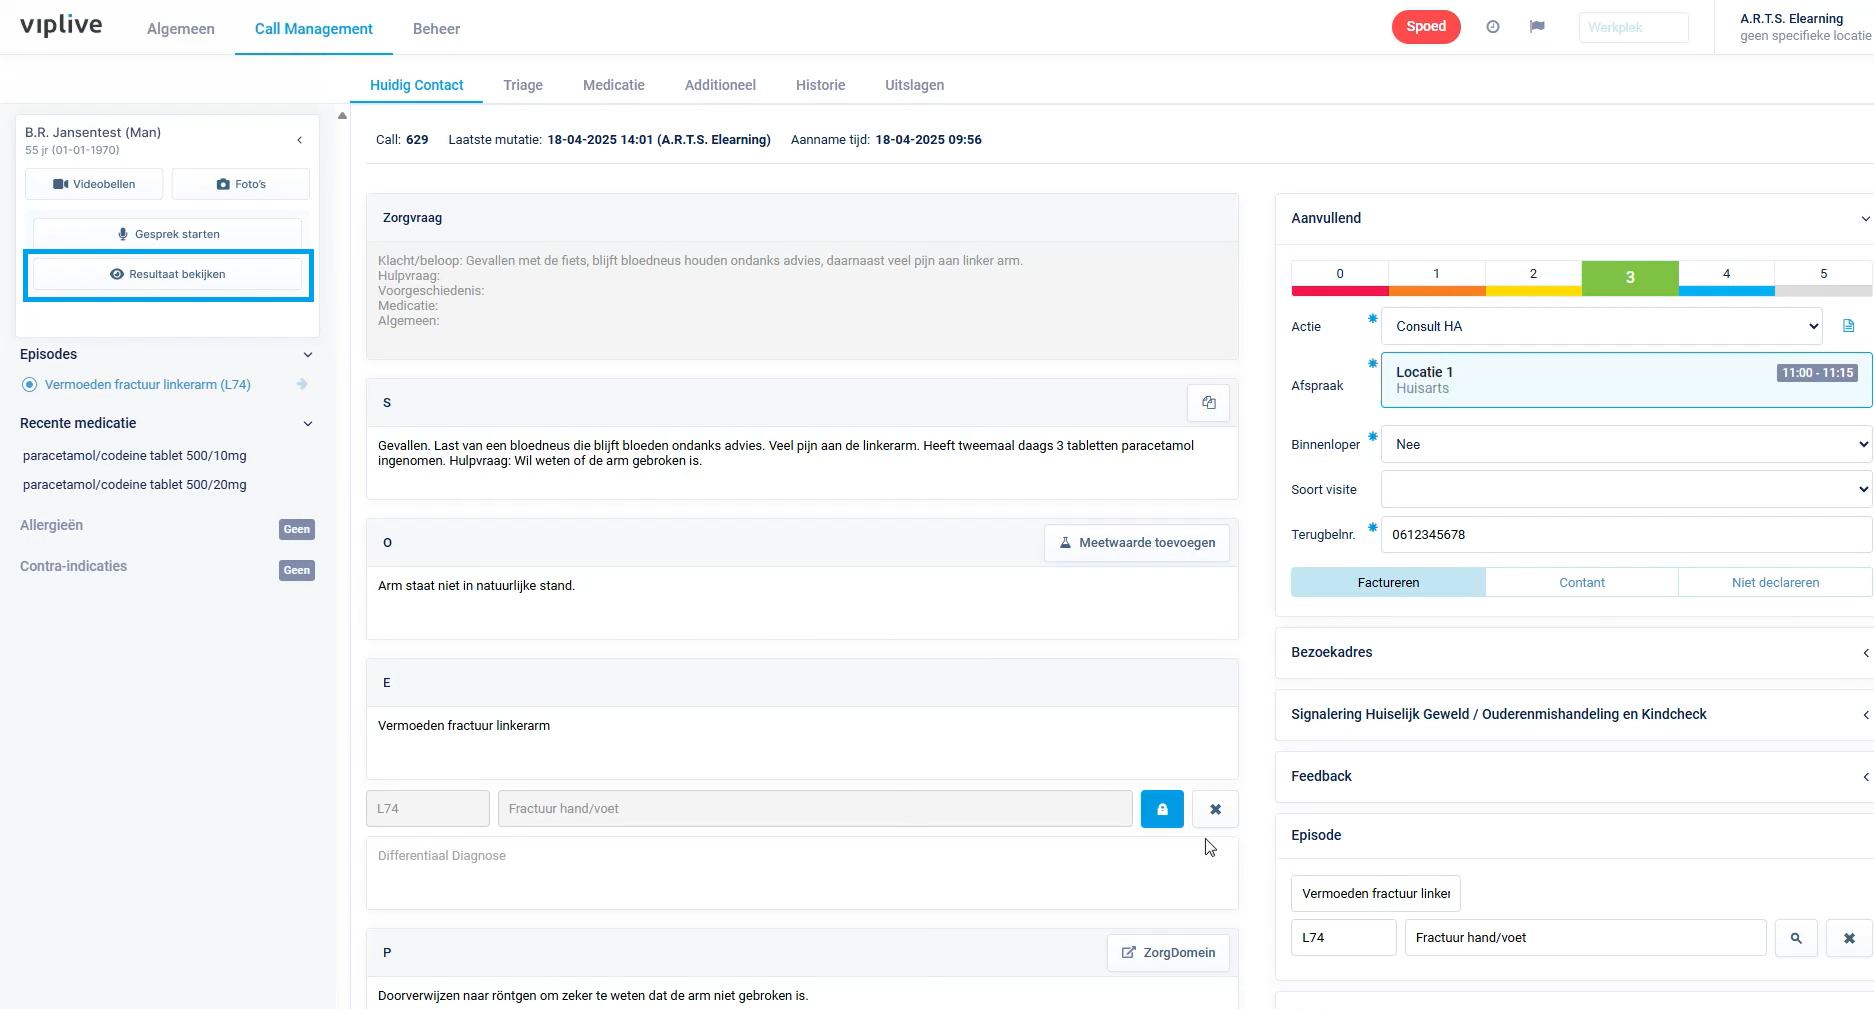Open the Actie dropdown showing Consult HA
The image size is (1874, 1009).
click(1601, 326)
